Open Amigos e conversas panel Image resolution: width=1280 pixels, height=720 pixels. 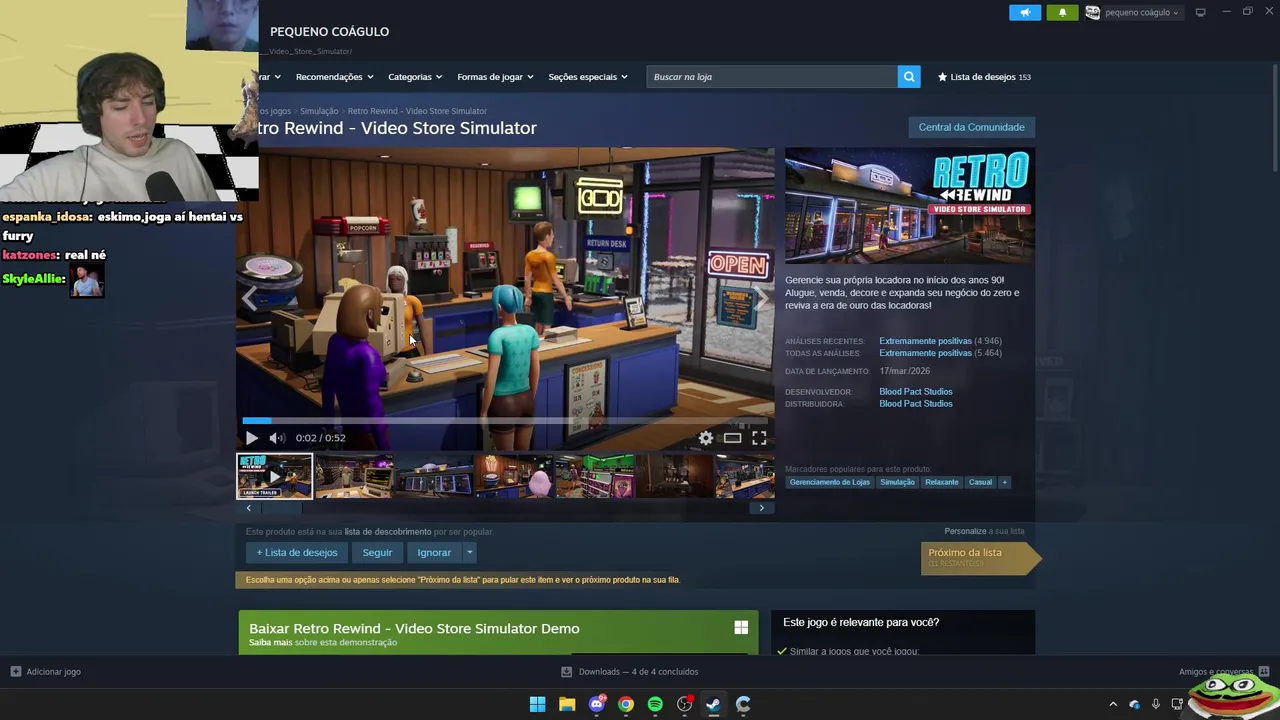tap(1224, 672)
